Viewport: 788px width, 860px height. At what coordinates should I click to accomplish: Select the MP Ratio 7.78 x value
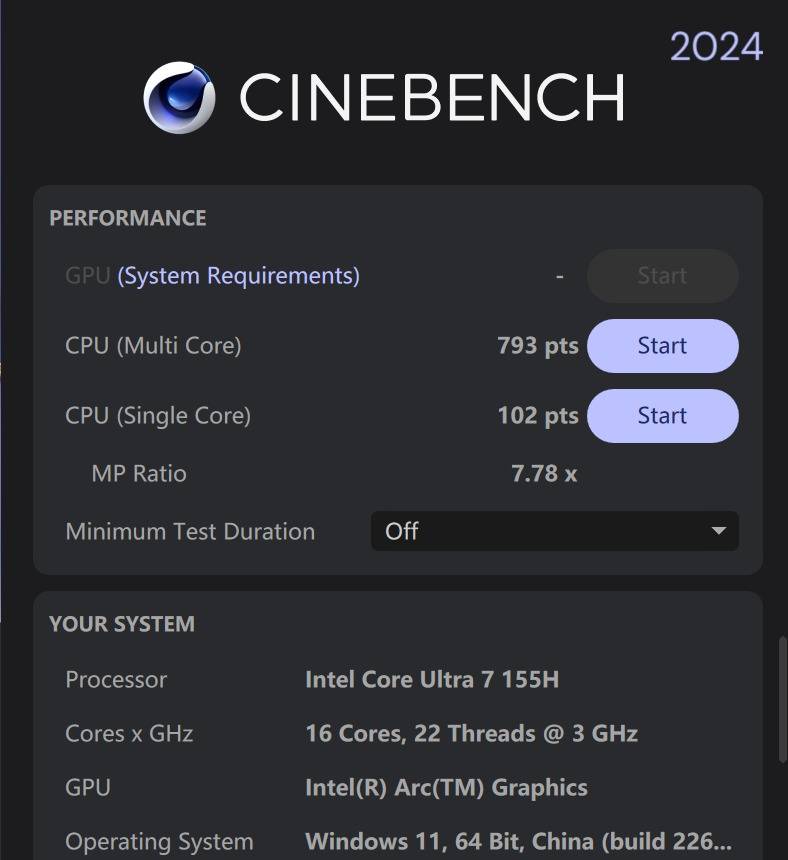543,474
